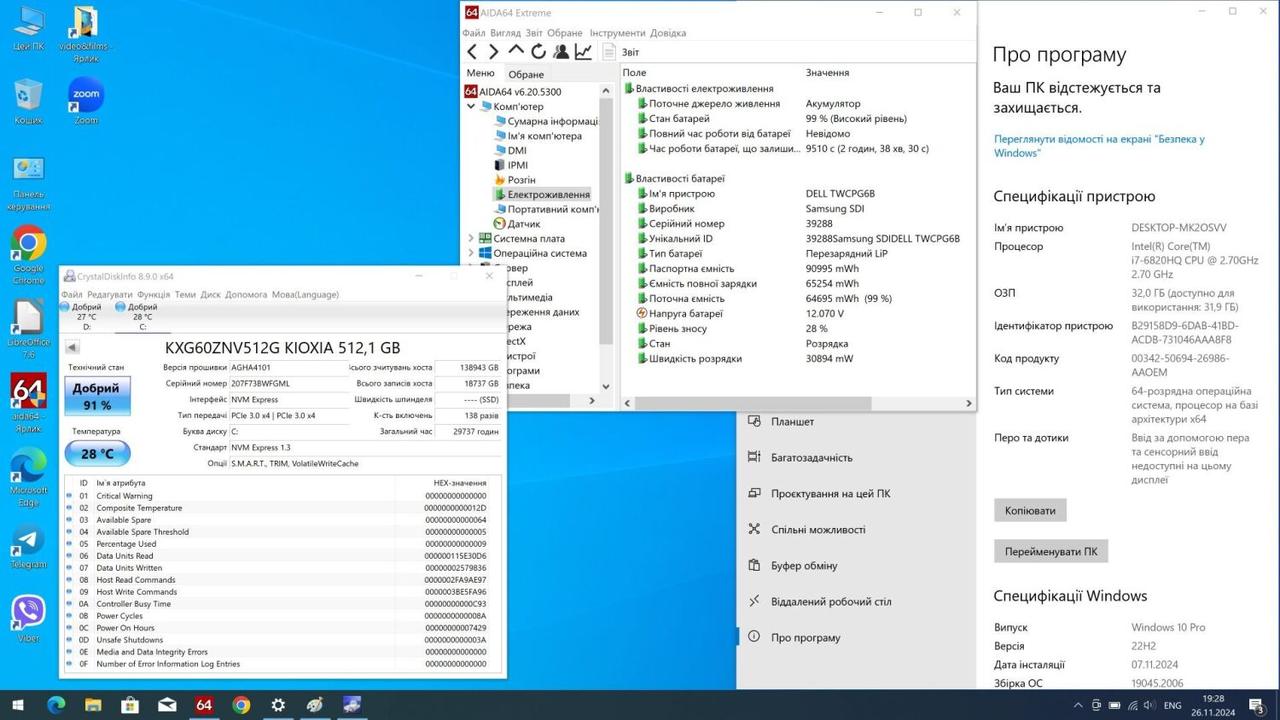
Task: Open AIDA64 Довідка menu
Action: [668, 33]
